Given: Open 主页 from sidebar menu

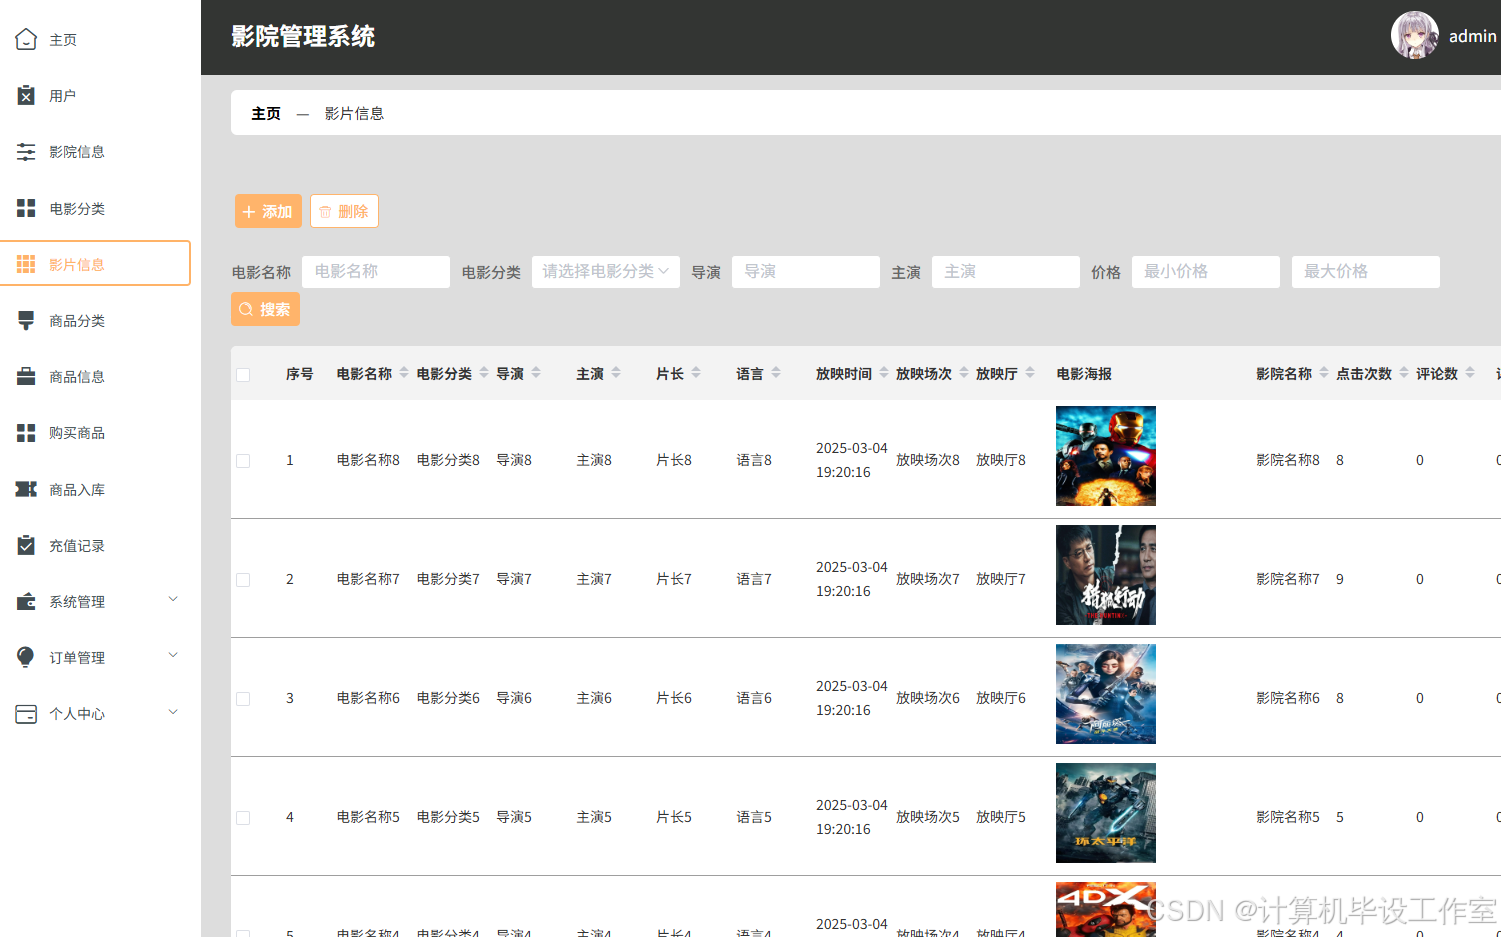Looking at the screenshot, I should click(63, 40).
